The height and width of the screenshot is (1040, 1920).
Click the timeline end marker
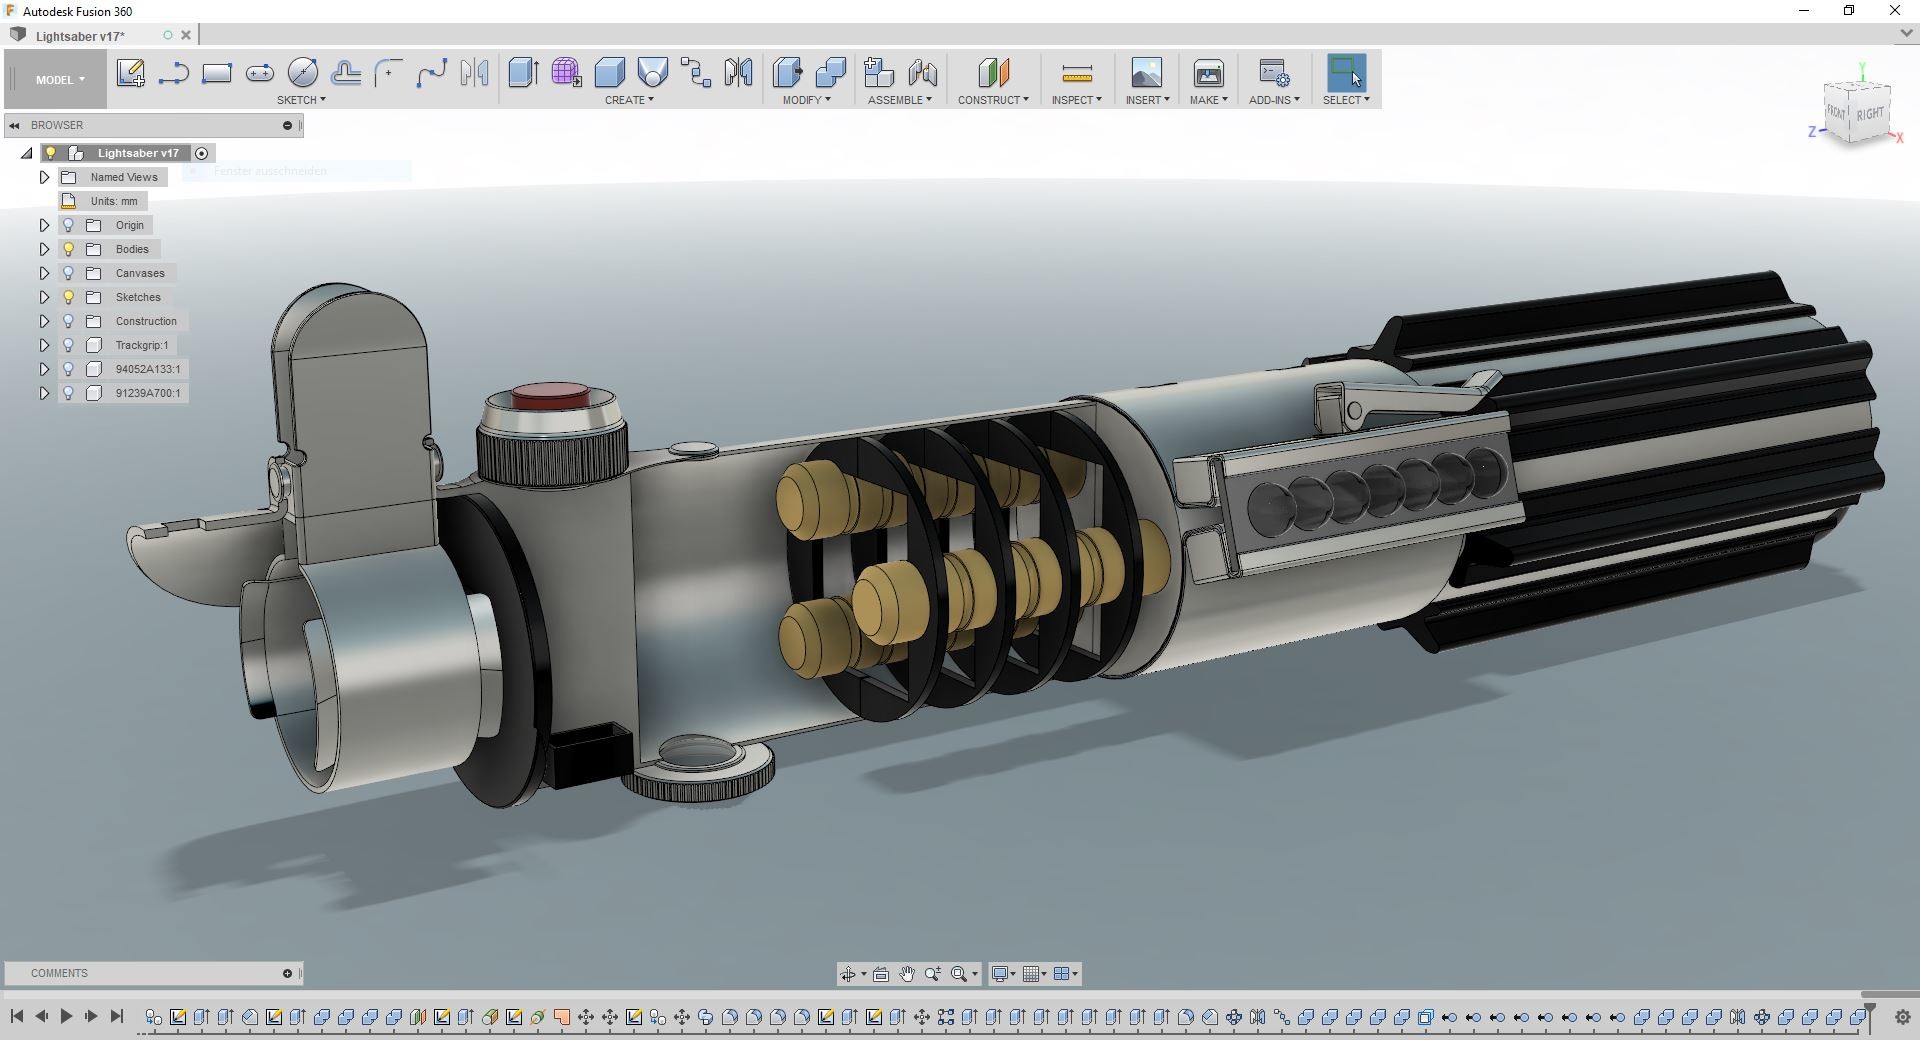[x=1870, y=1016]
